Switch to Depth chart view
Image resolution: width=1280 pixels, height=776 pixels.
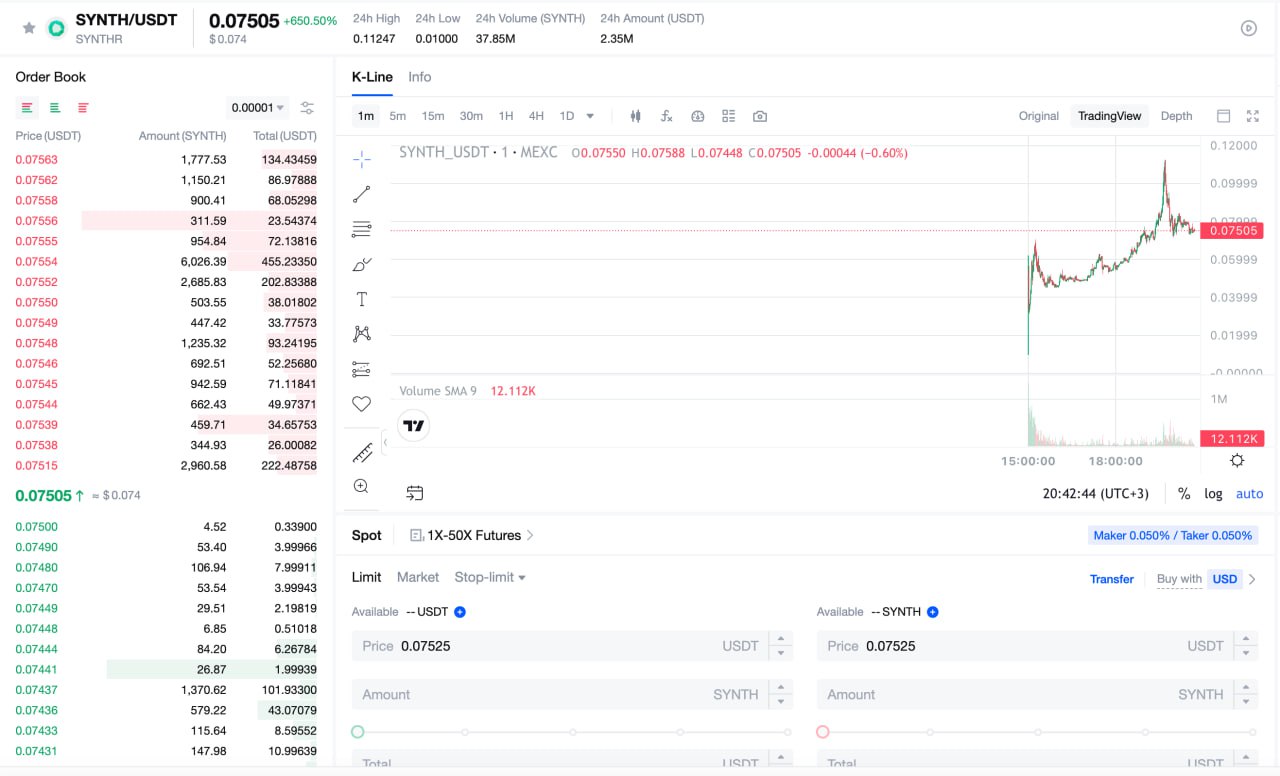[1176, 116]
